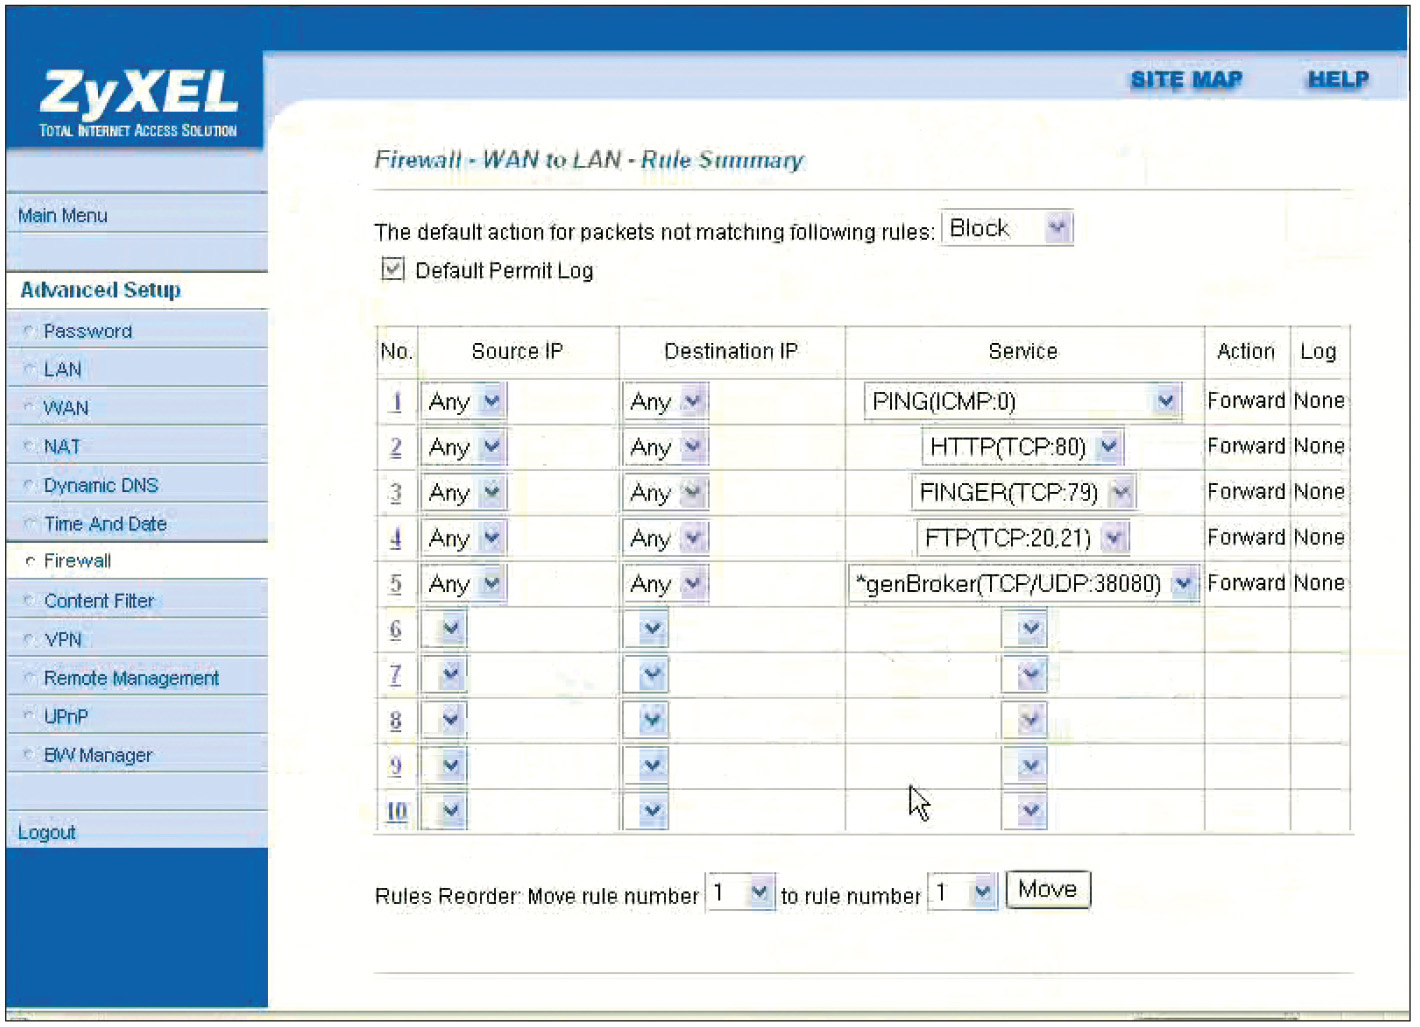This screenshot has height=1027, width=1420.
Task: Open Dynamic DNS settings
Action: tap(101, 485)
